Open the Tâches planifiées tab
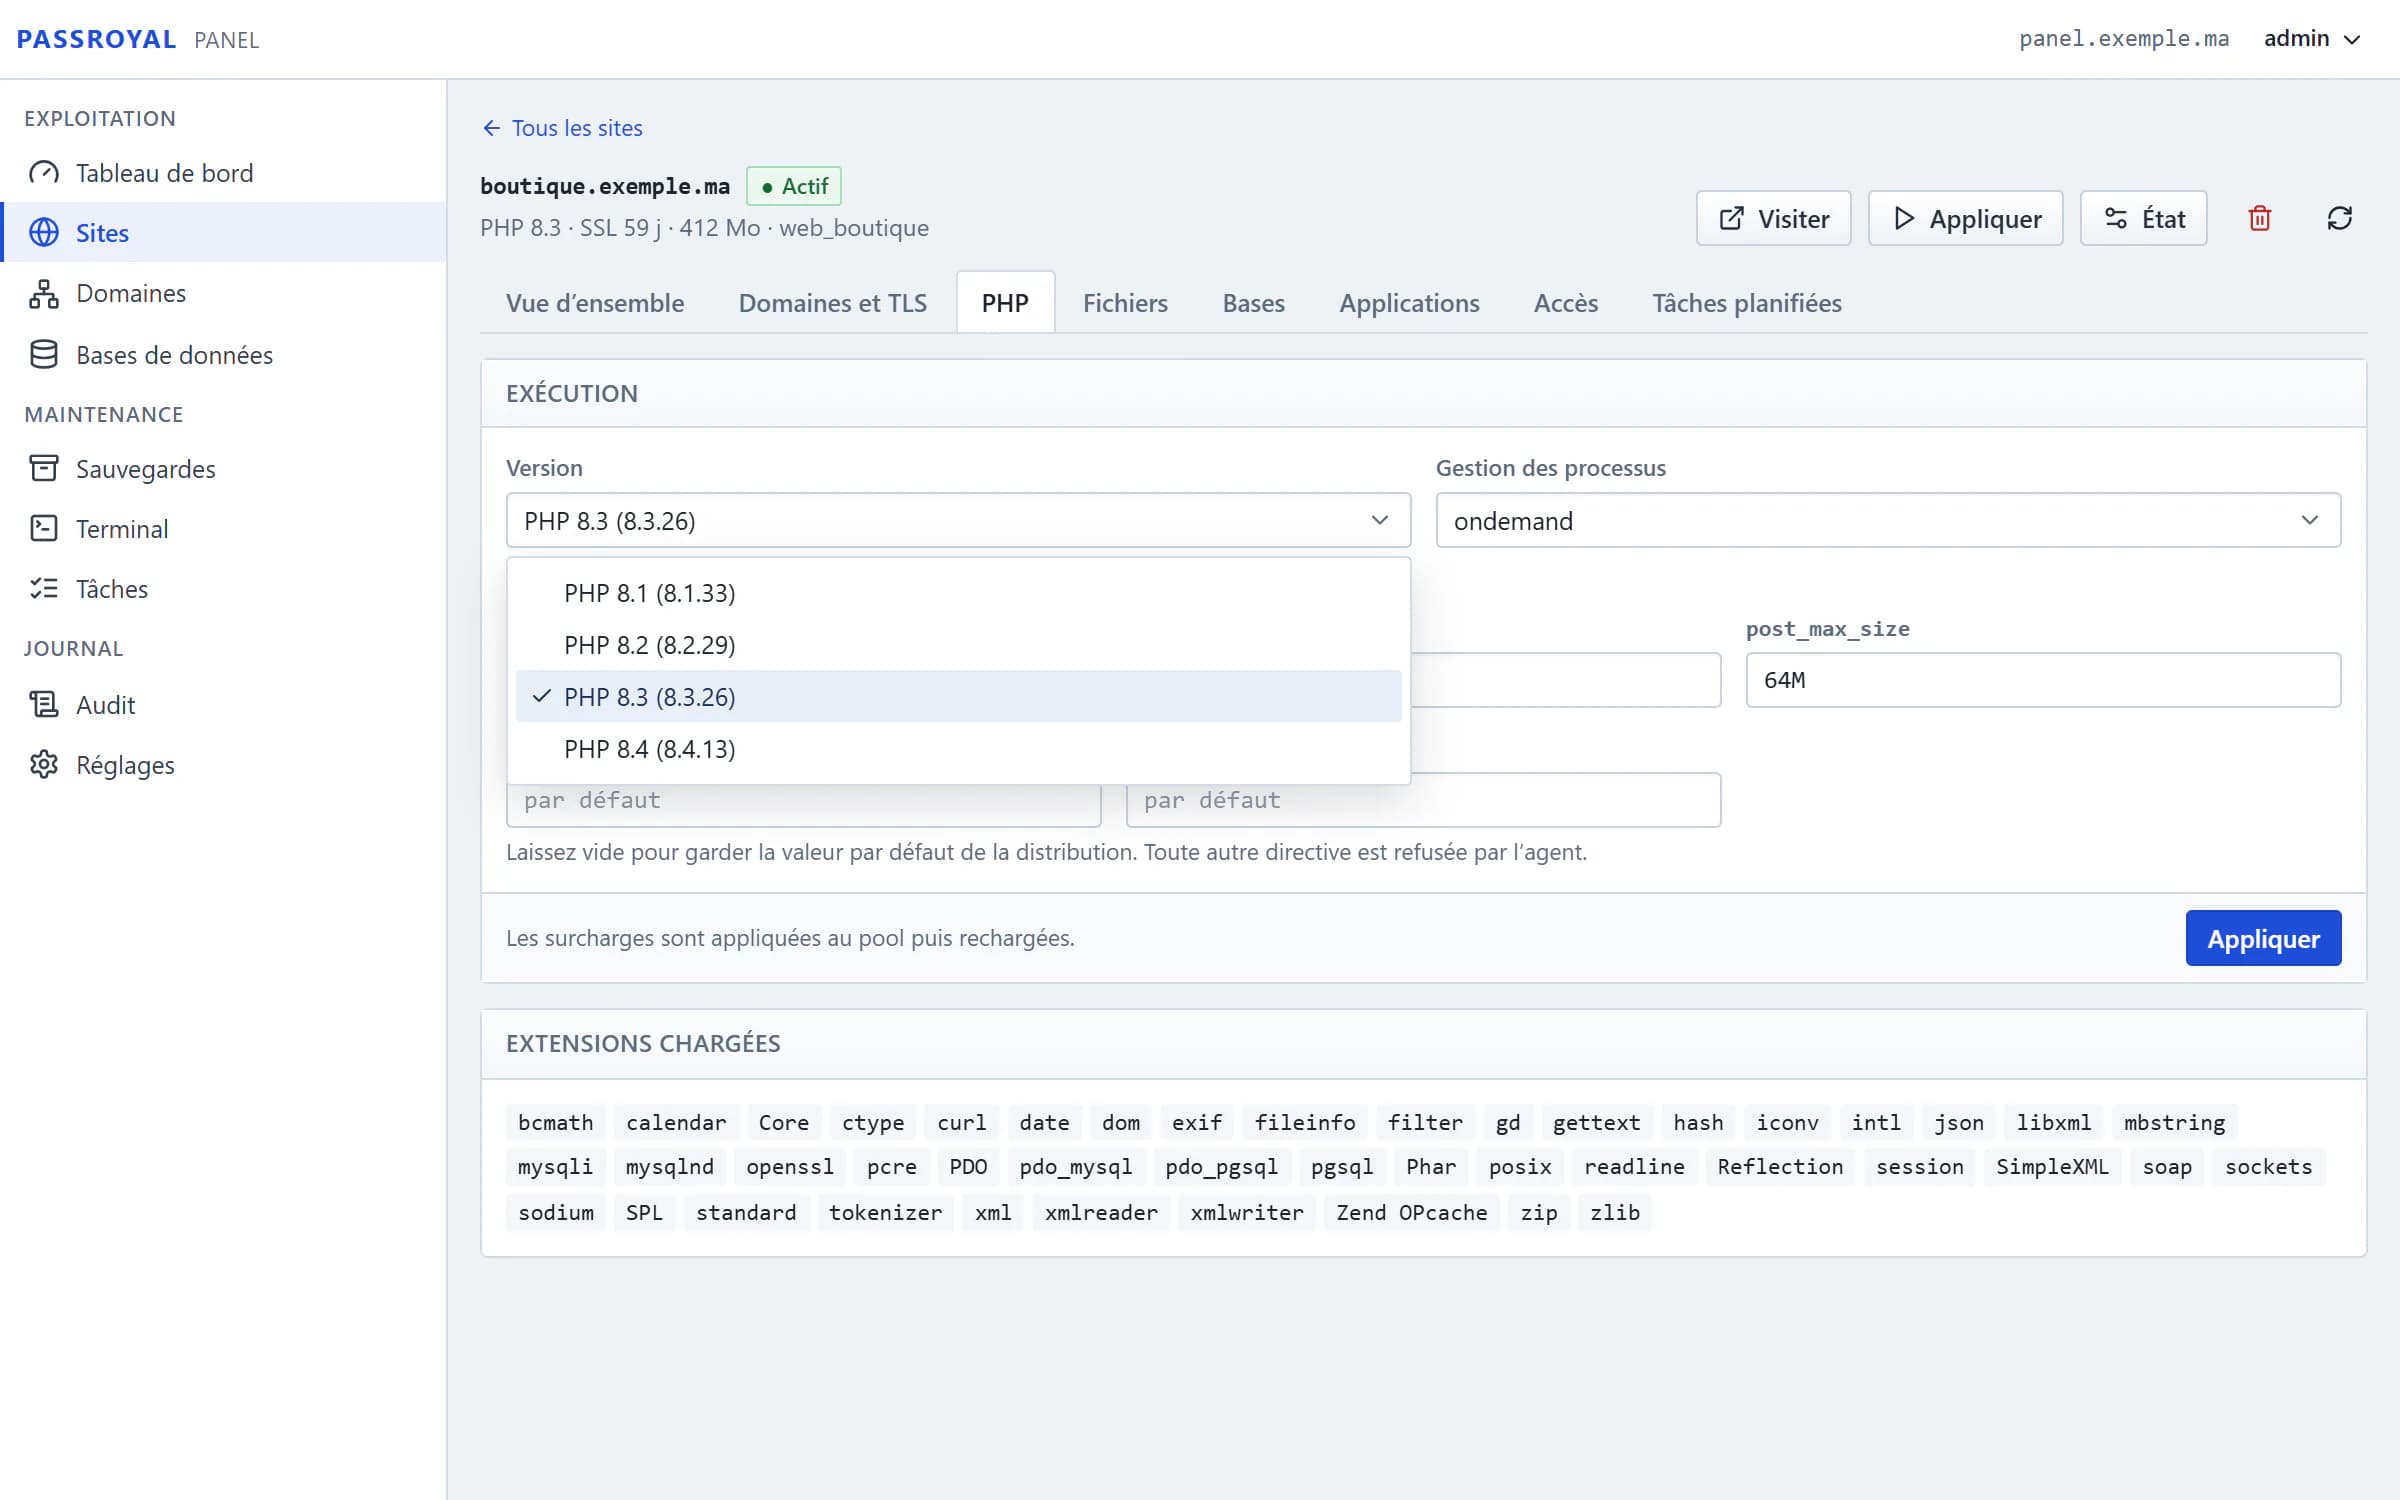Image resolution: width=2400 pixels, height=1500 pixels. pos(1746,303)
